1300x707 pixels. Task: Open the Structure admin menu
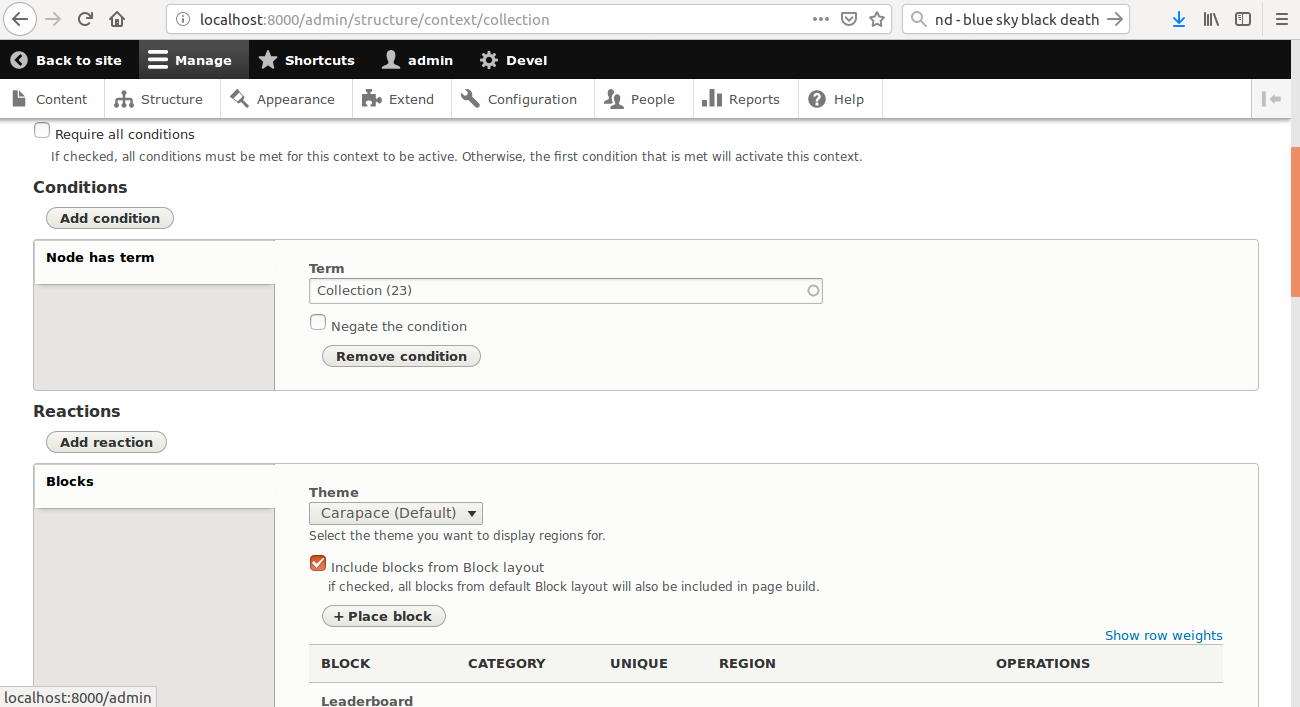(x=159, y=99)
